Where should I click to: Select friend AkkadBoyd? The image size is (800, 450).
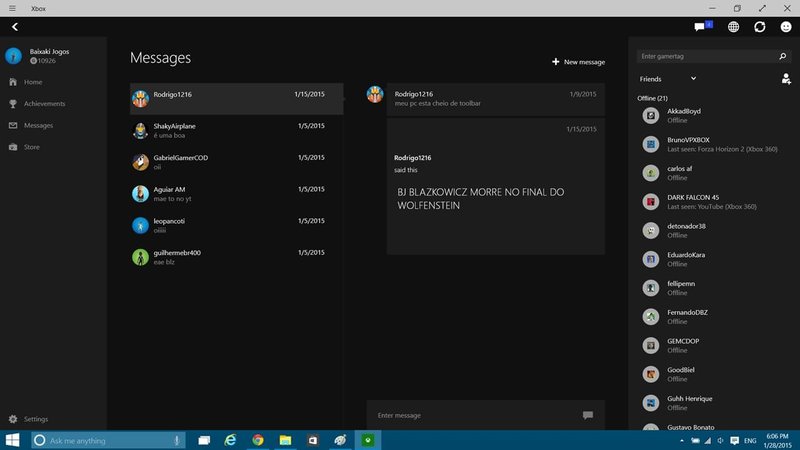pos(713,116)
